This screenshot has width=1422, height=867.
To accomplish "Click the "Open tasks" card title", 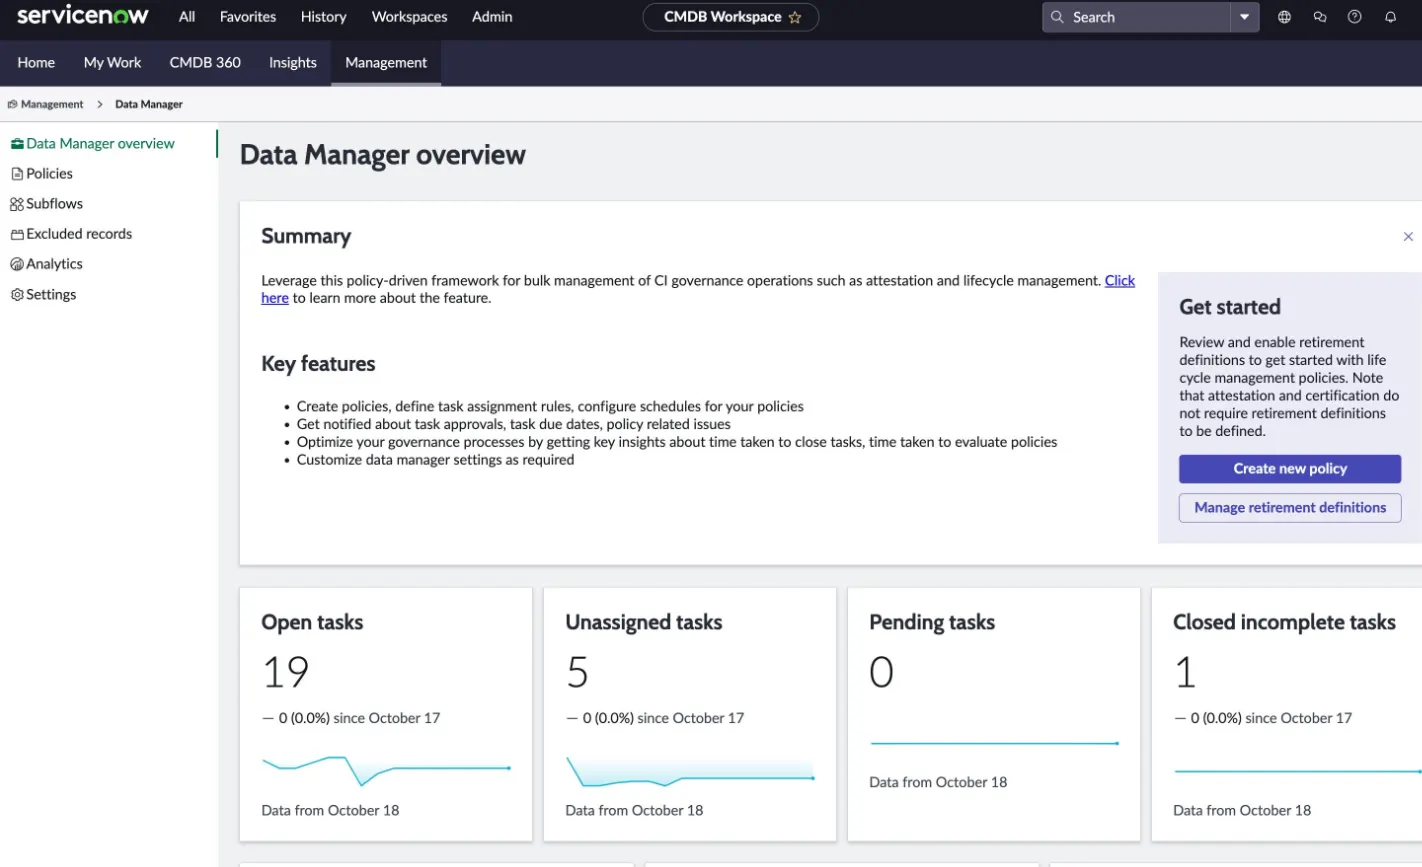I will tap(312, 622).
